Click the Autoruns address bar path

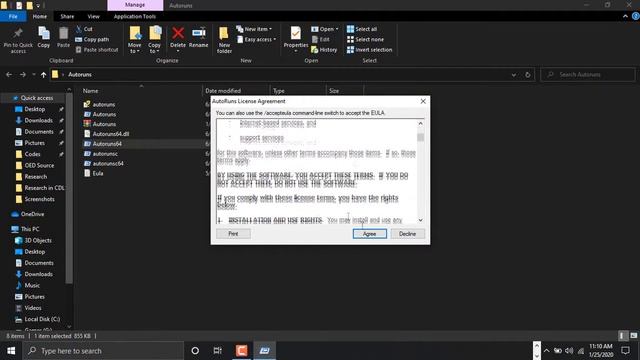[80, 75]
